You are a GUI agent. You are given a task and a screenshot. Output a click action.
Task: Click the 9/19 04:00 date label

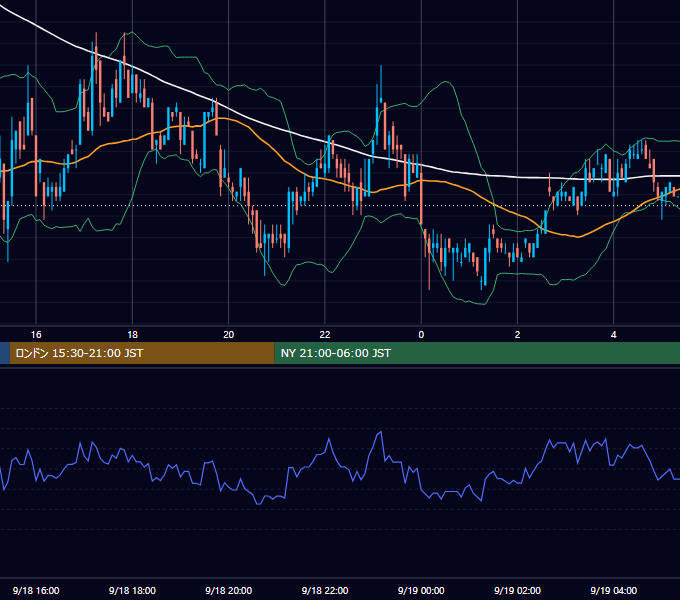tap(614, 590)
